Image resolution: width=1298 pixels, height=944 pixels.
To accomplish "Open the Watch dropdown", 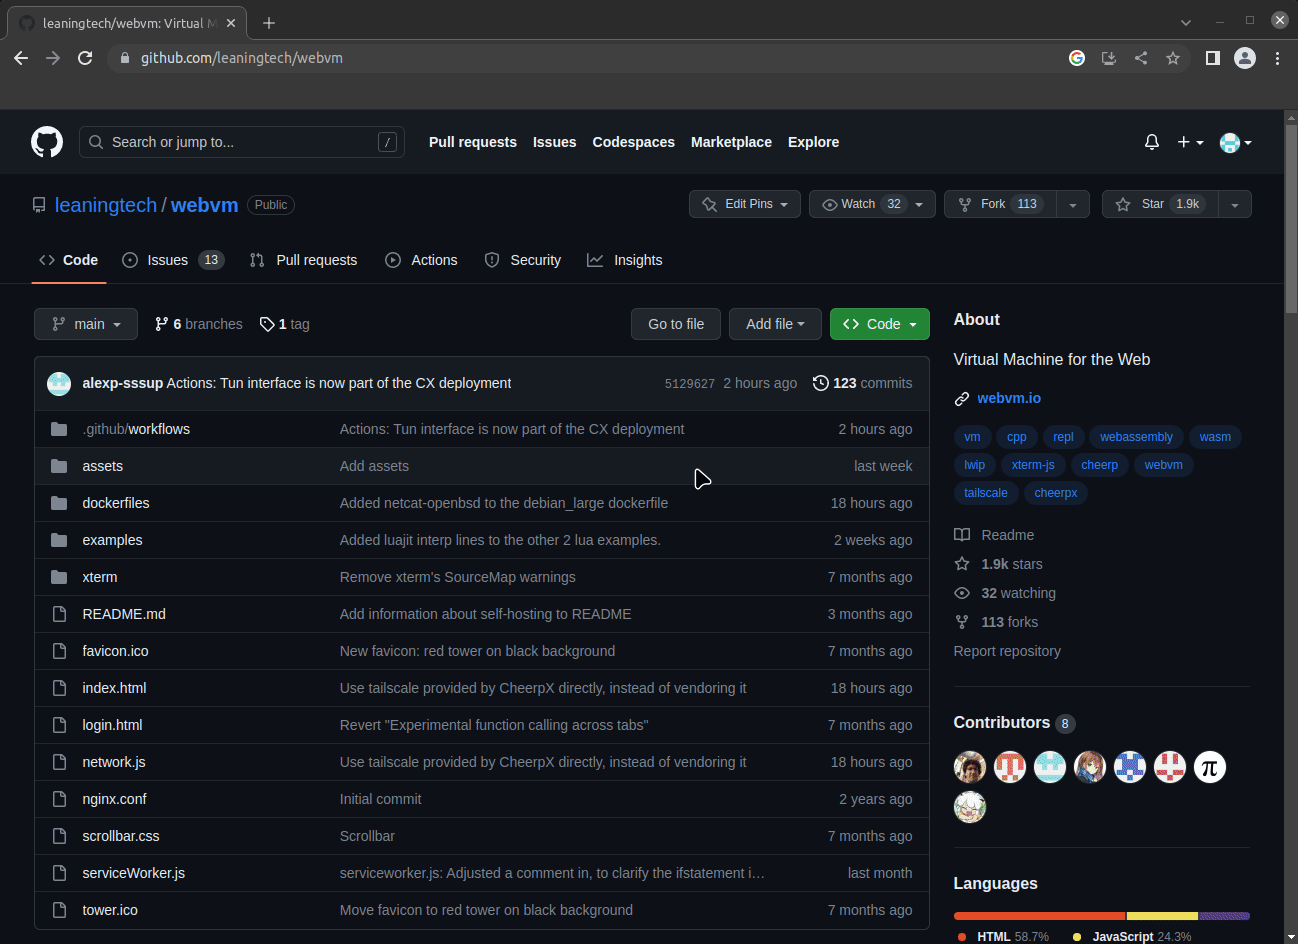I will 872,204.
